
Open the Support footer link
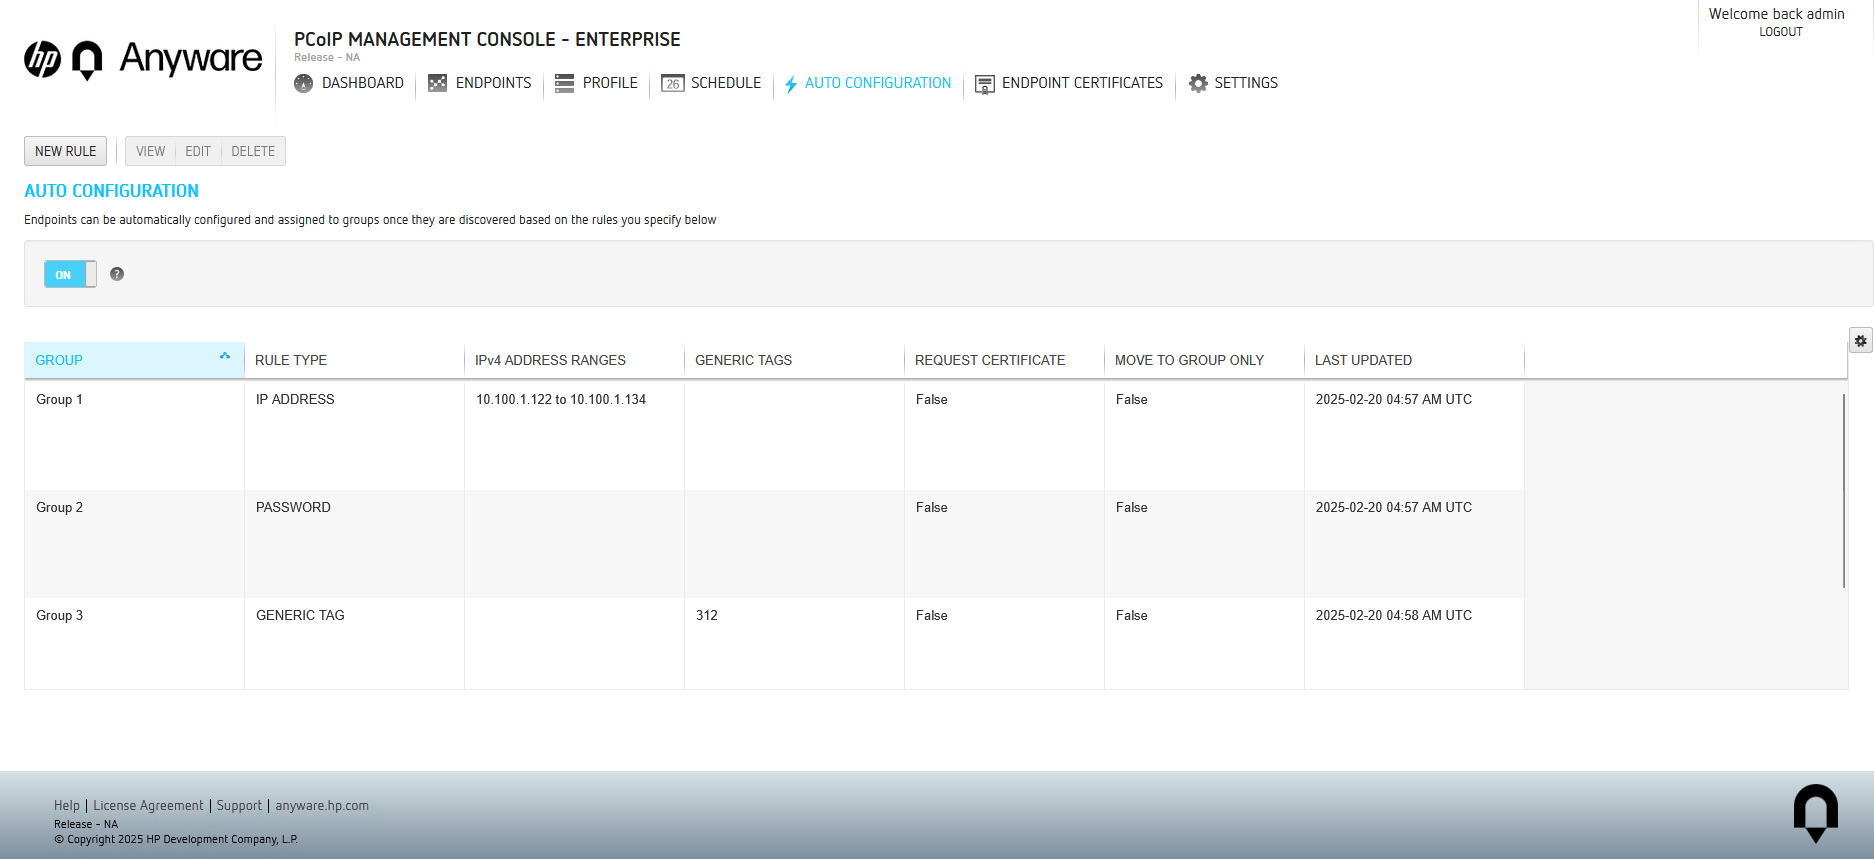[x=239, y=805]
